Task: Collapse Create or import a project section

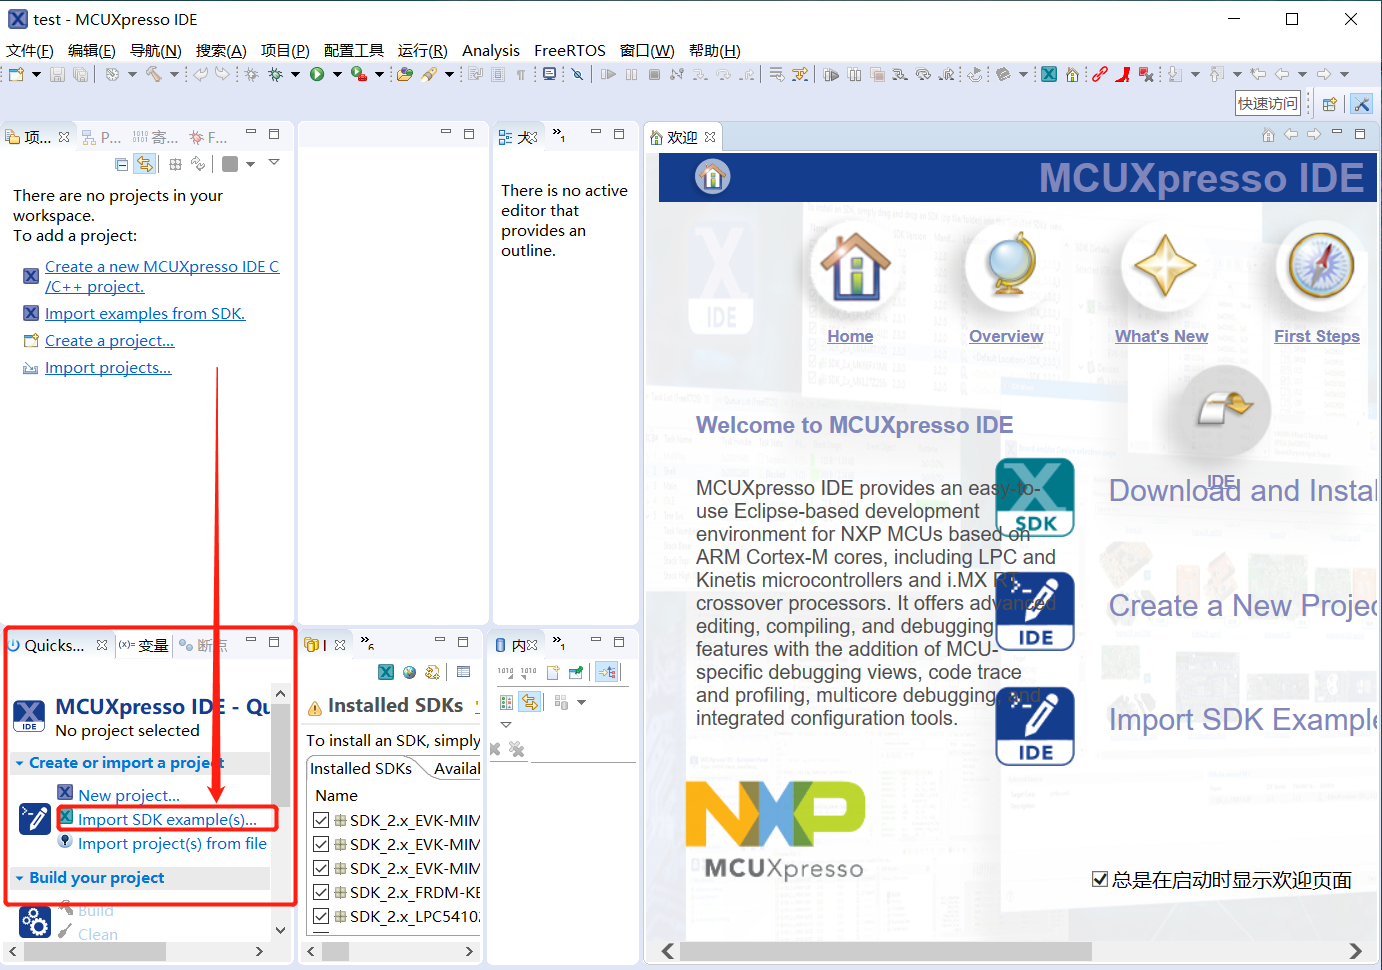Action: point(20,763)
